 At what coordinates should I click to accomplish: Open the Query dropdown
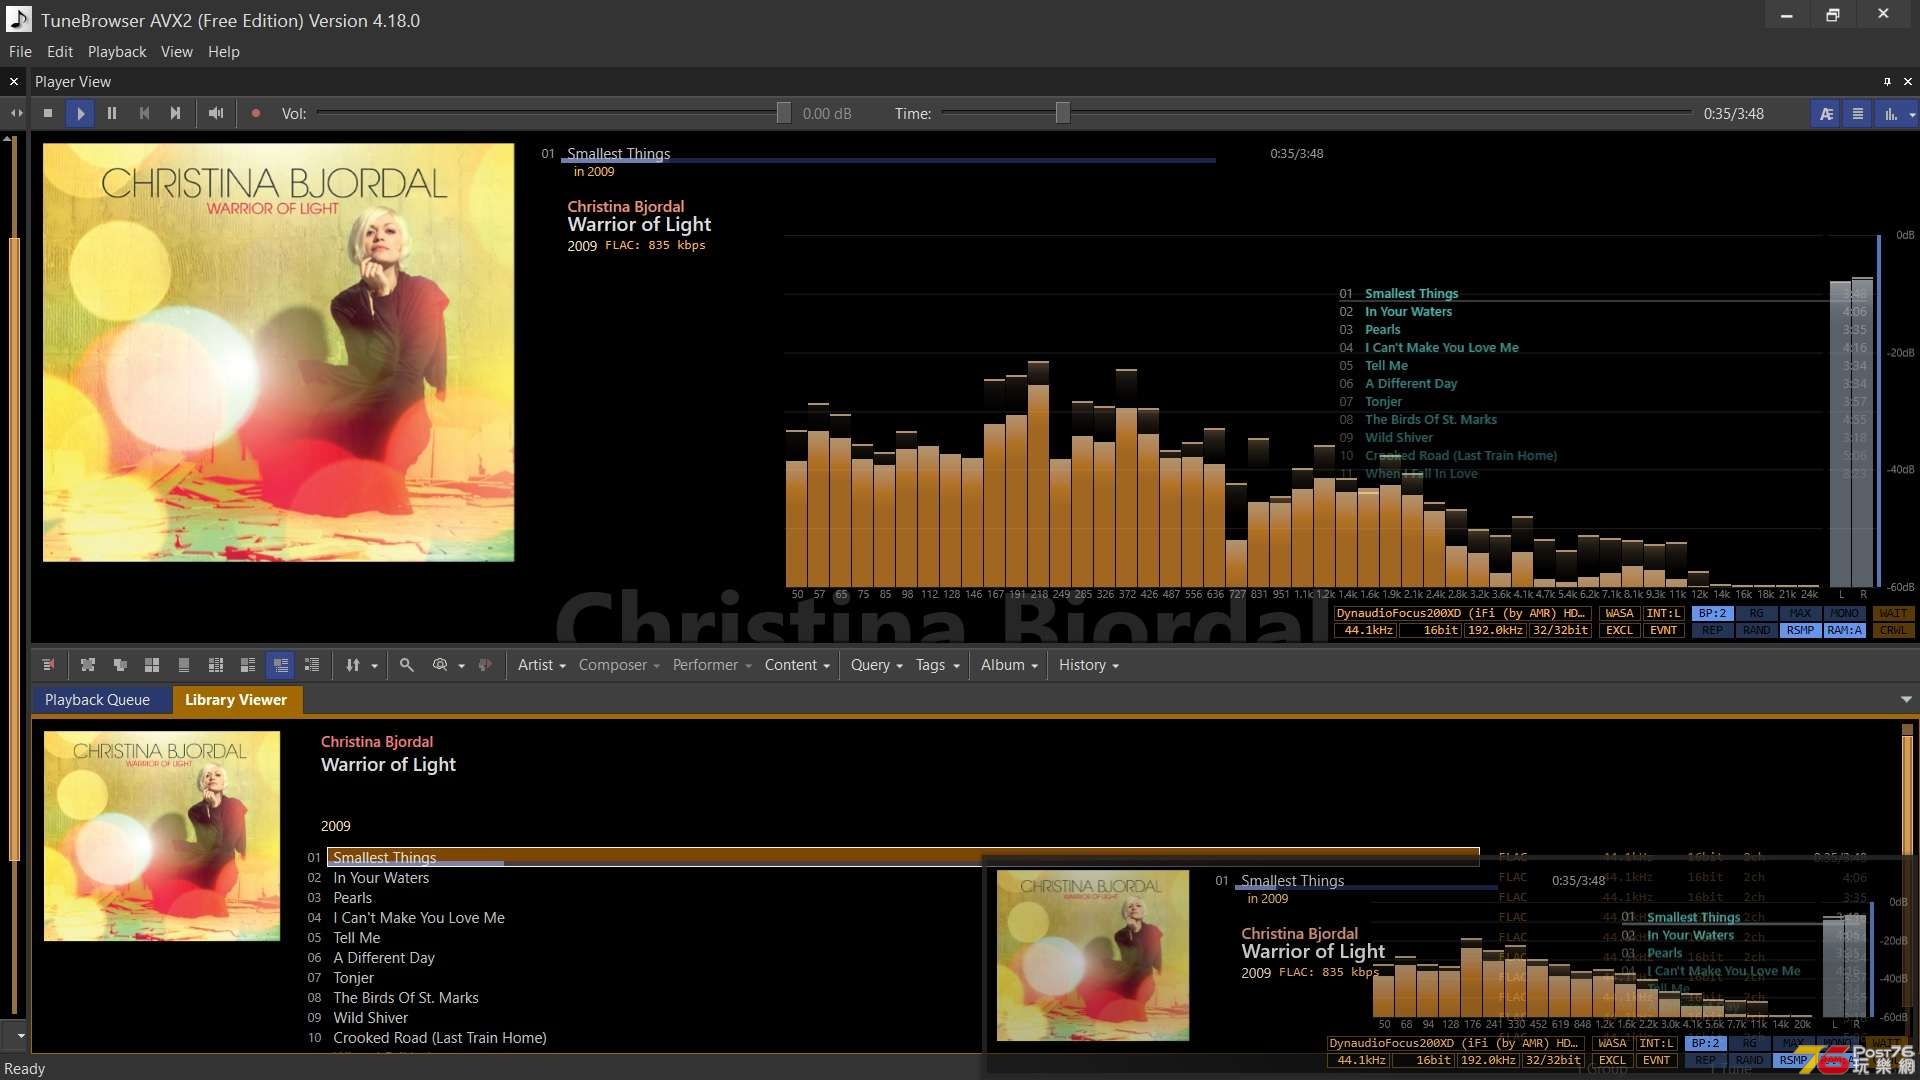coord(876,665)
